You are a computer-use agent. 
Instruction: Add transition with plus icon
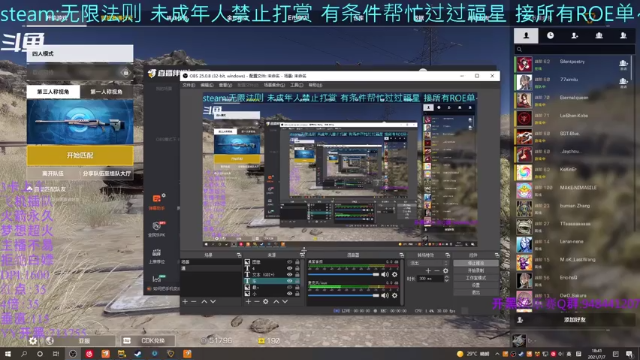click(428, 271)
